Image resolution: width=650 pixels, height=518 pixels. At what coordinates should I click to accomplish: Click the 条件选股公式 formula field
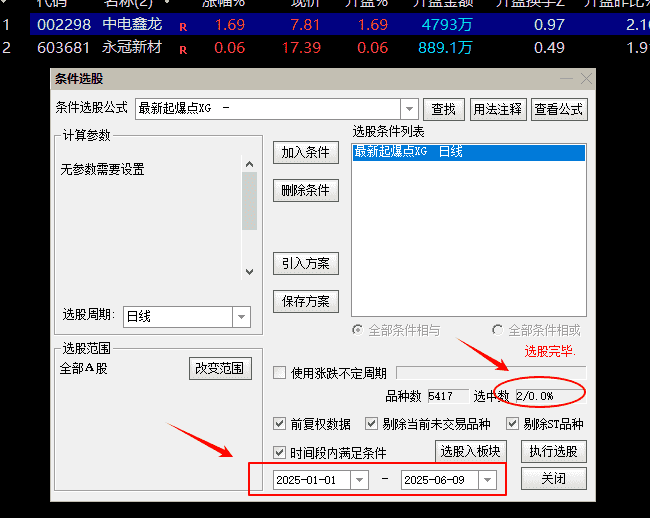pos(268,109)
